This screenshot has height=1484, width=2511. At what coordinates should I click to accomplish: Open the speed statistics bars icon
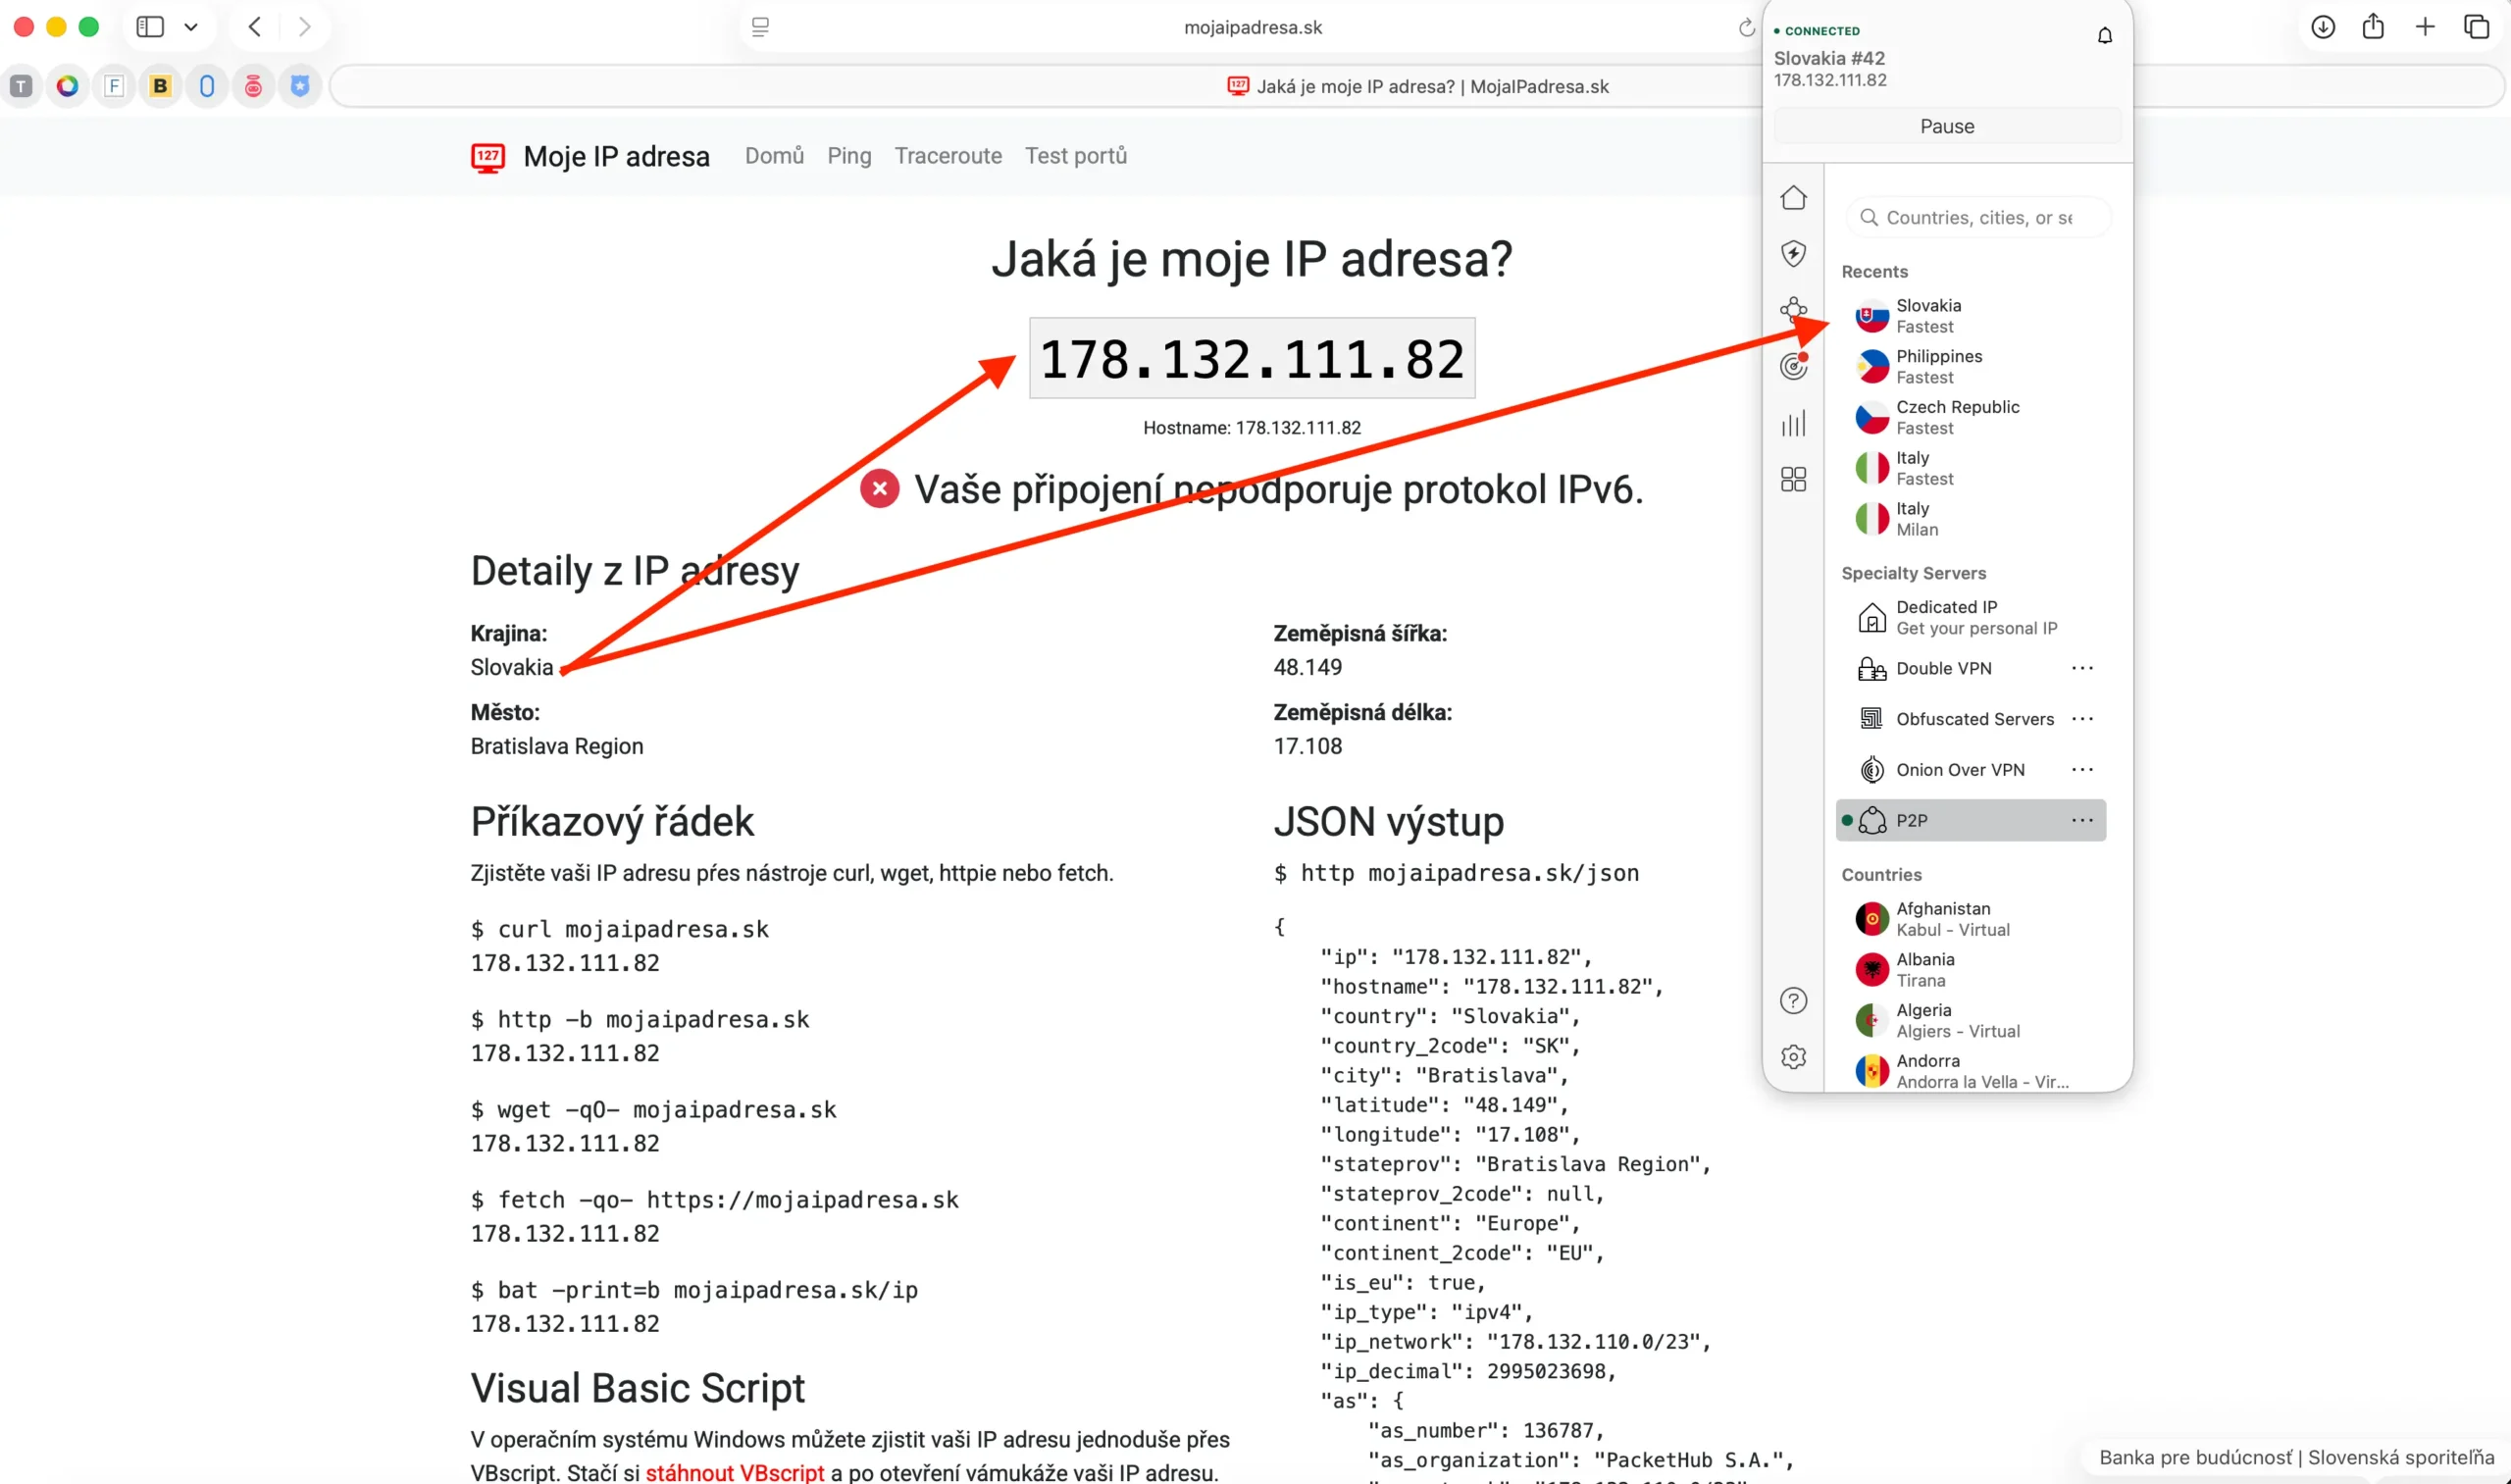coord(1794,424)
